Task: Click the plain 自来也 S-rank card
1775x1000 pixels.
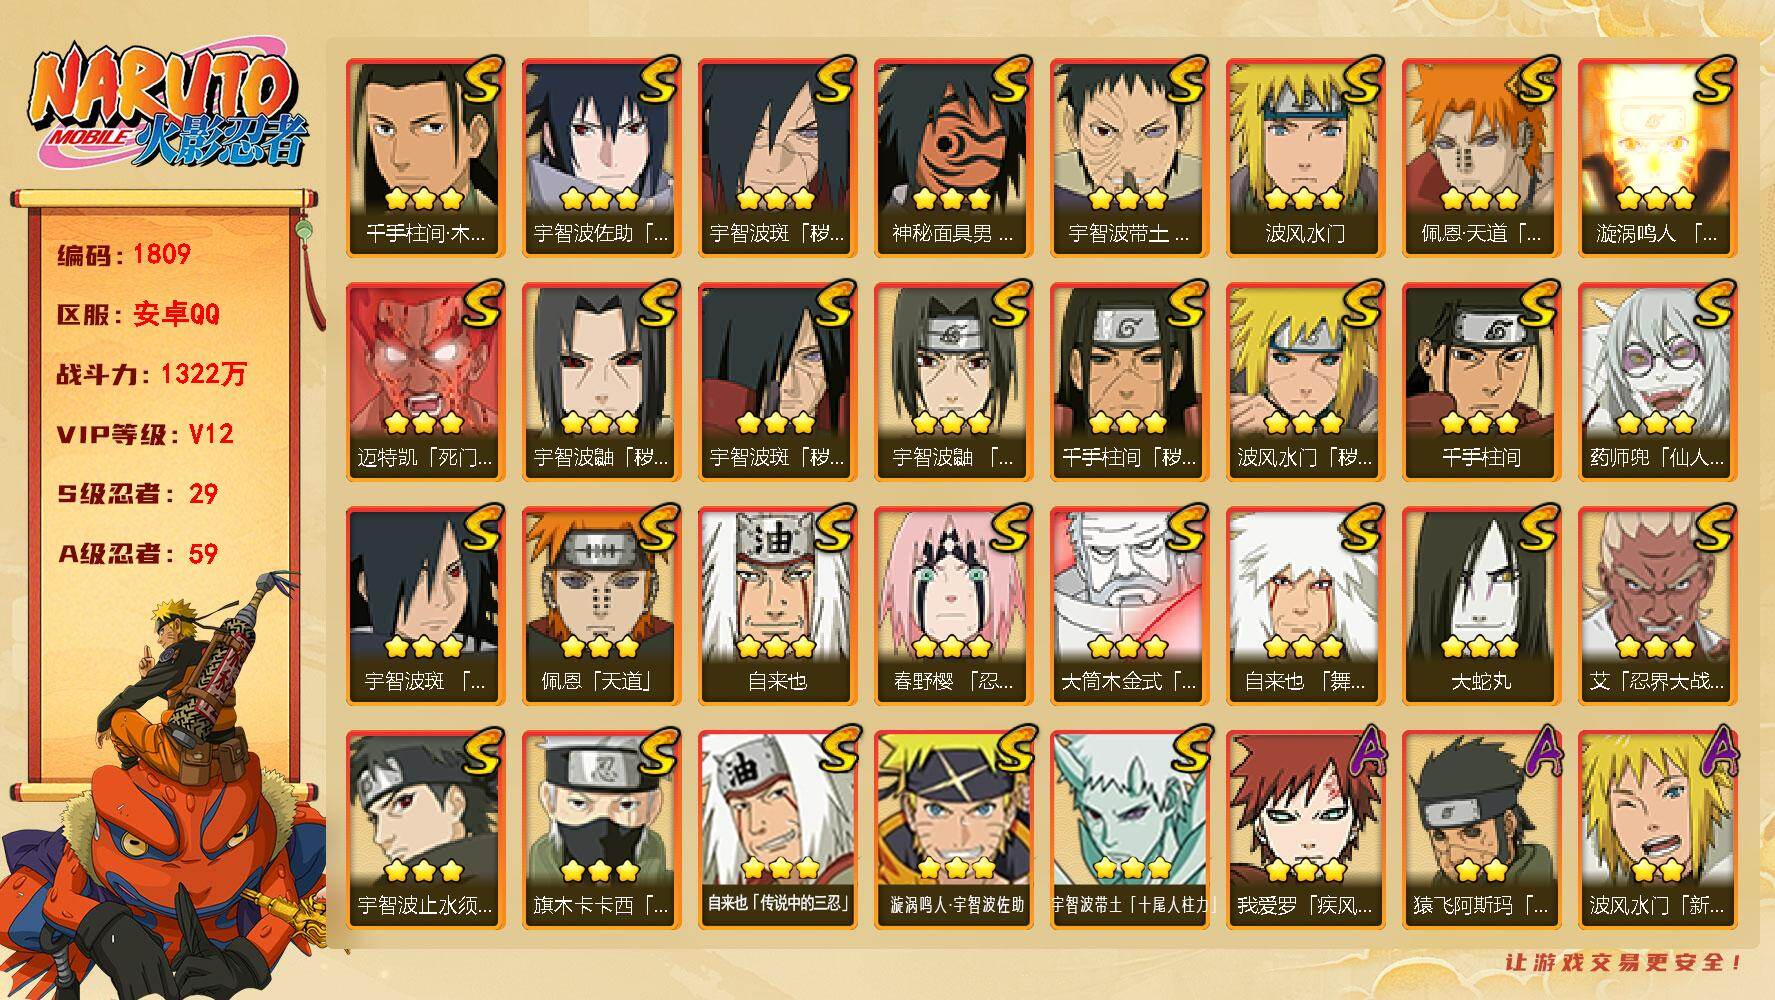Action: [777, 605]
